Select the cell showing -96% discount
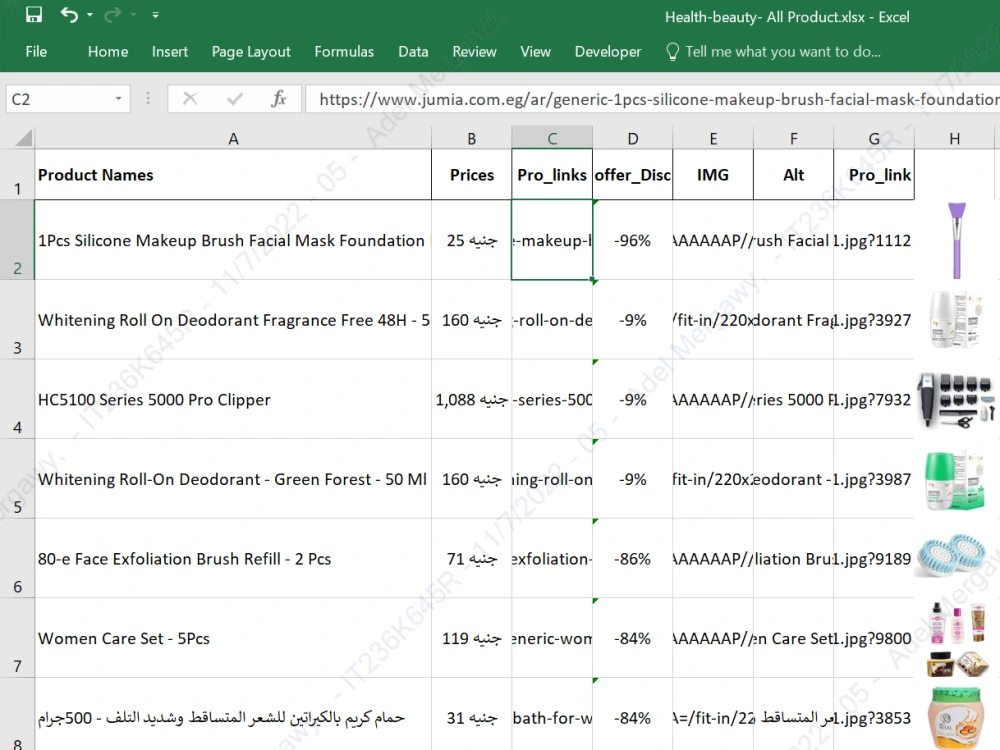1000x750 pixels. 632,240
